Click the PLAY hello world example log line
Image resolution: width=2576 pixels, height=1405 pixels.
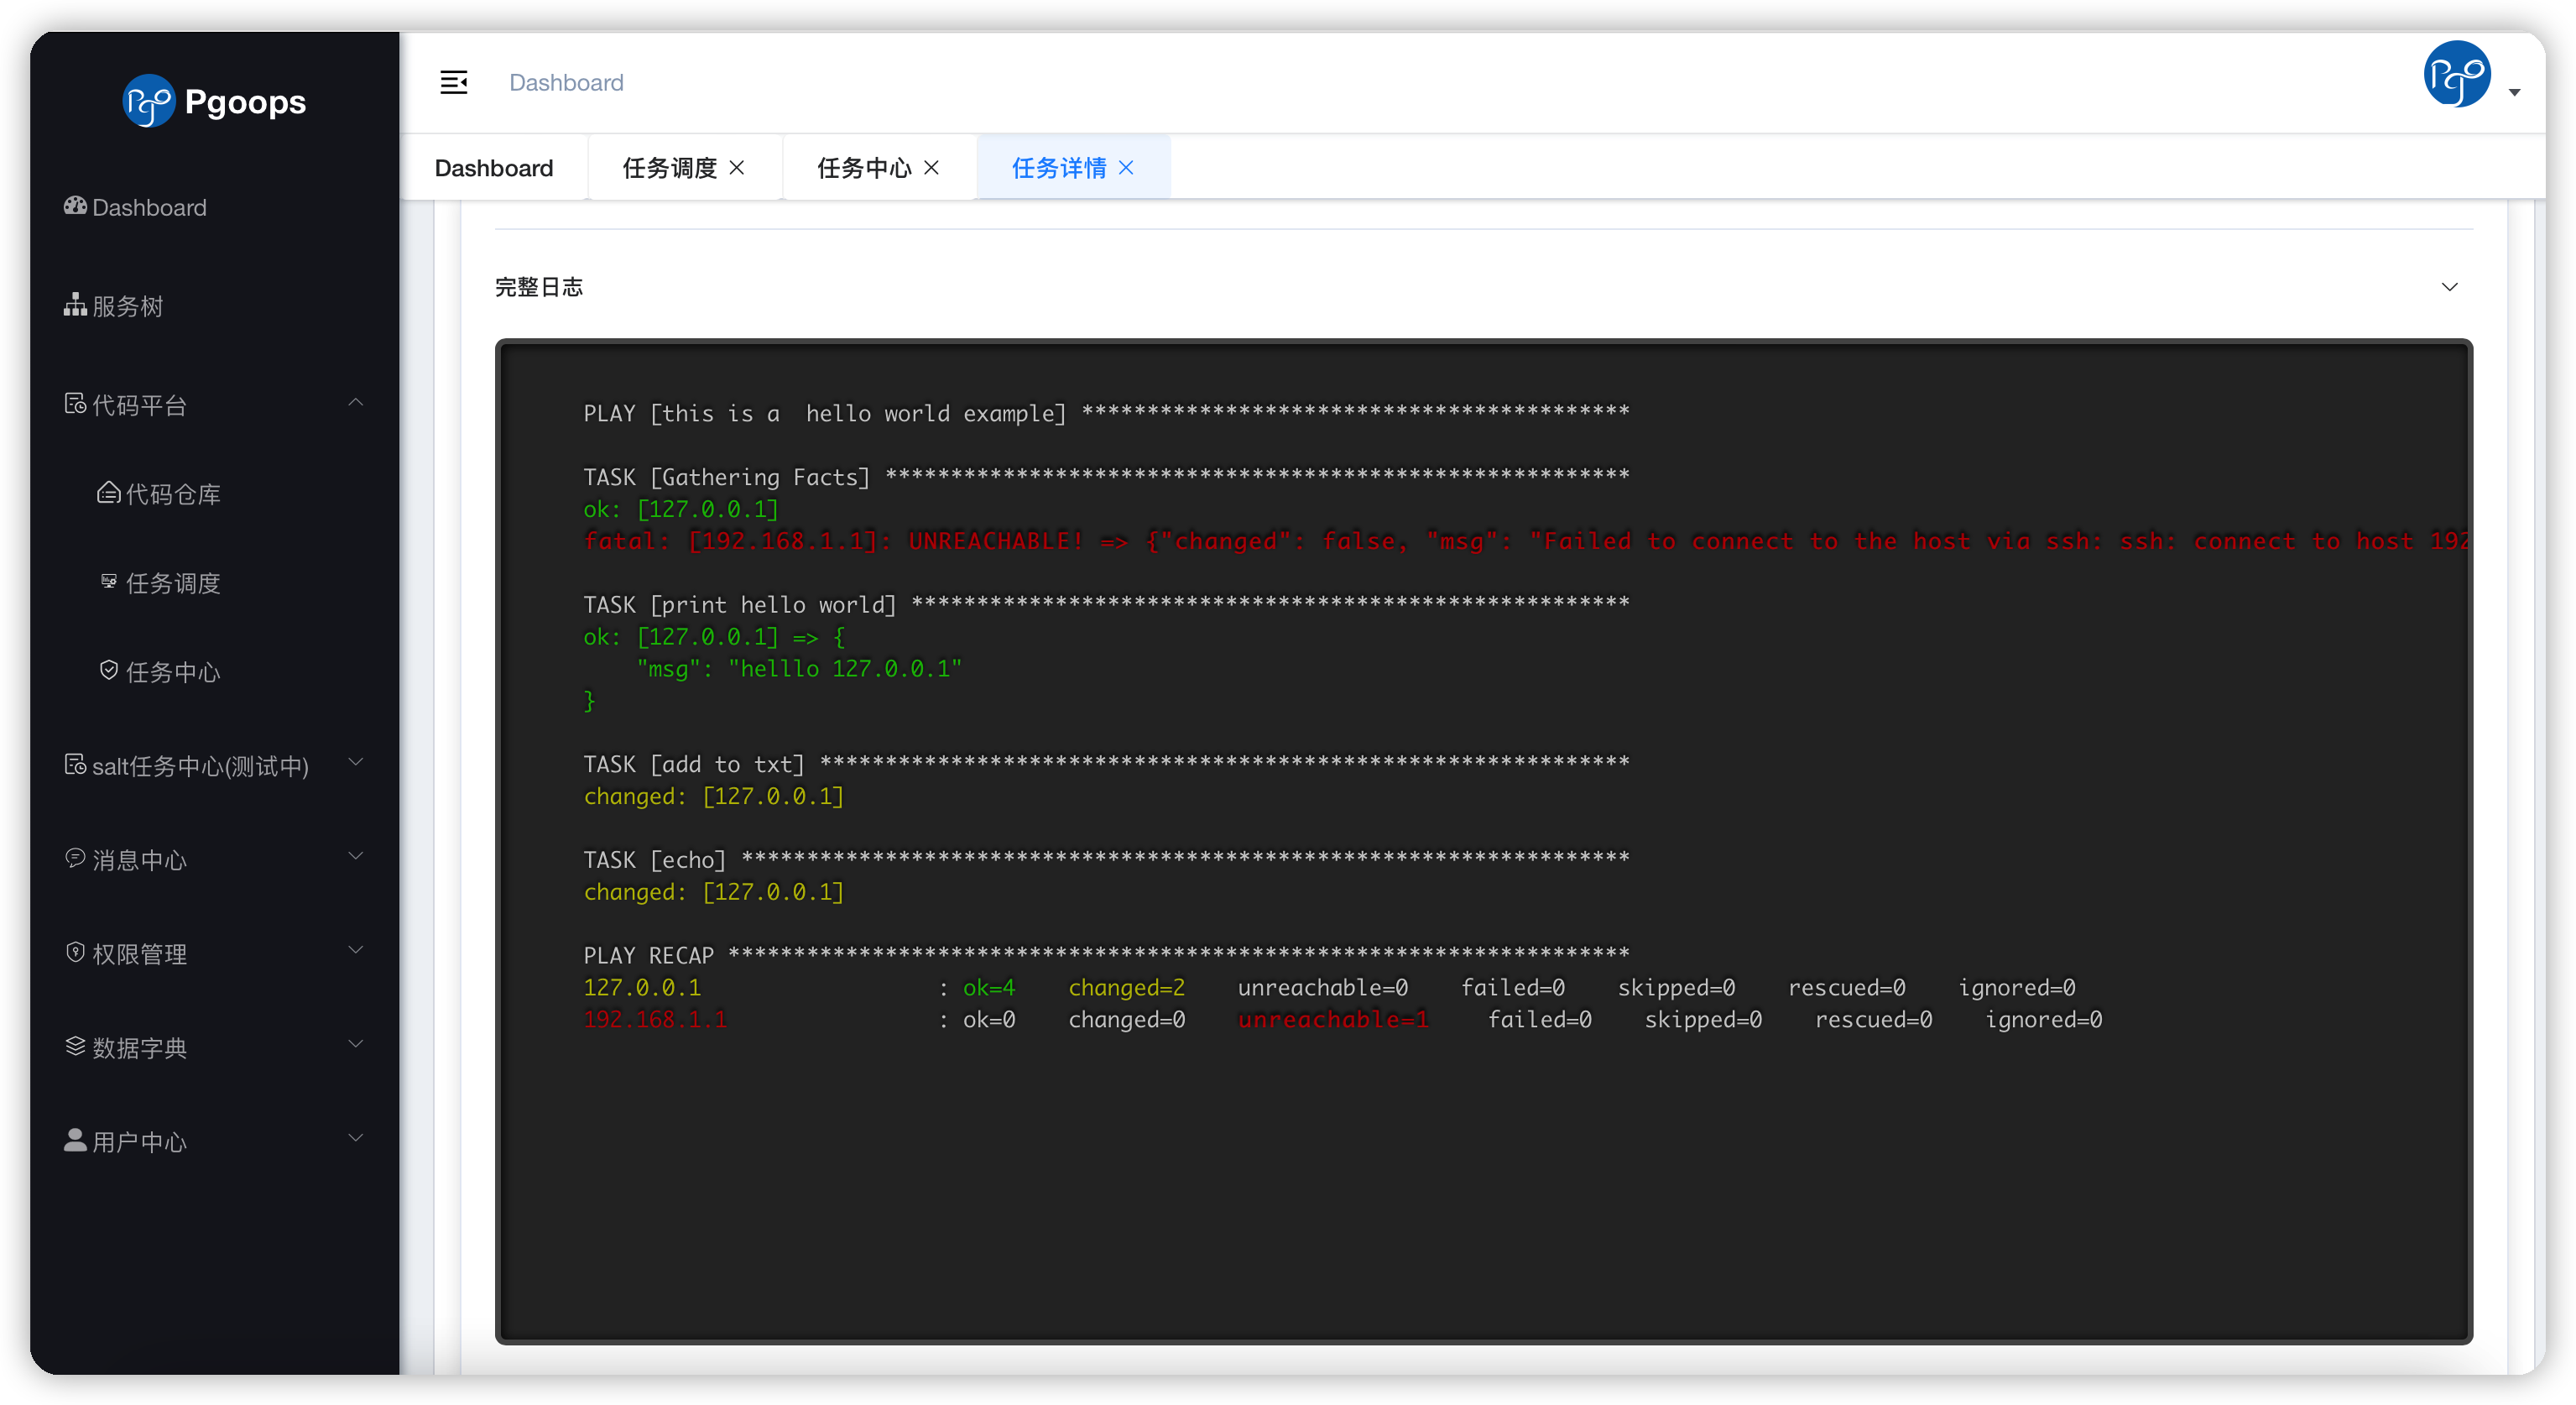[1106, 413]
